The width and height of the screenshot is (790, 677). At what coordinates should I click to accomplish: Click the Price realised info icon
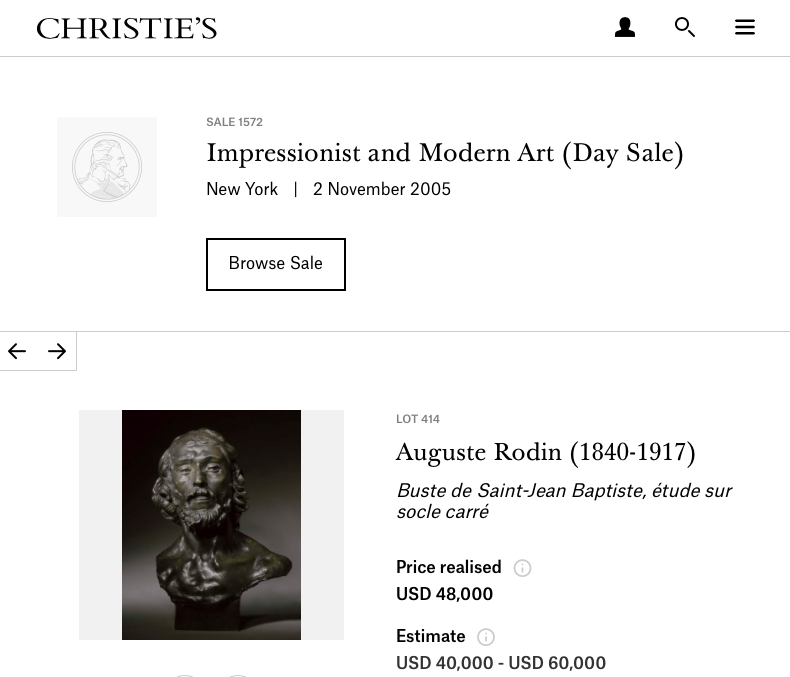tap(522, 568)
